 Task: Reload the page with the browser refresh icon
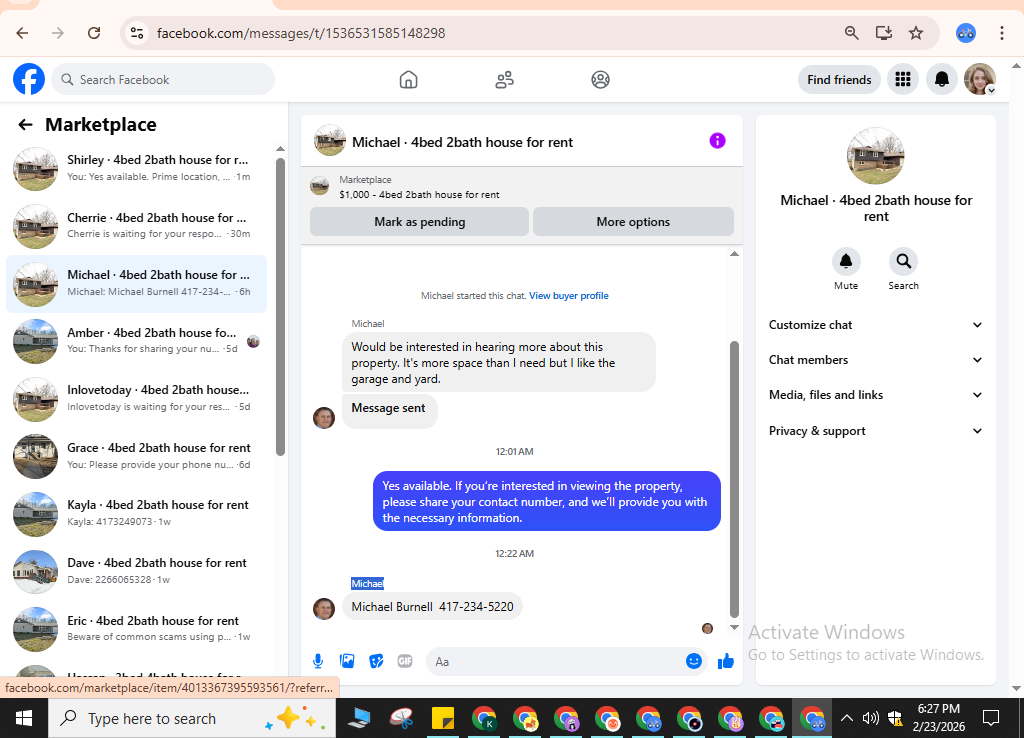pos(94,33)
